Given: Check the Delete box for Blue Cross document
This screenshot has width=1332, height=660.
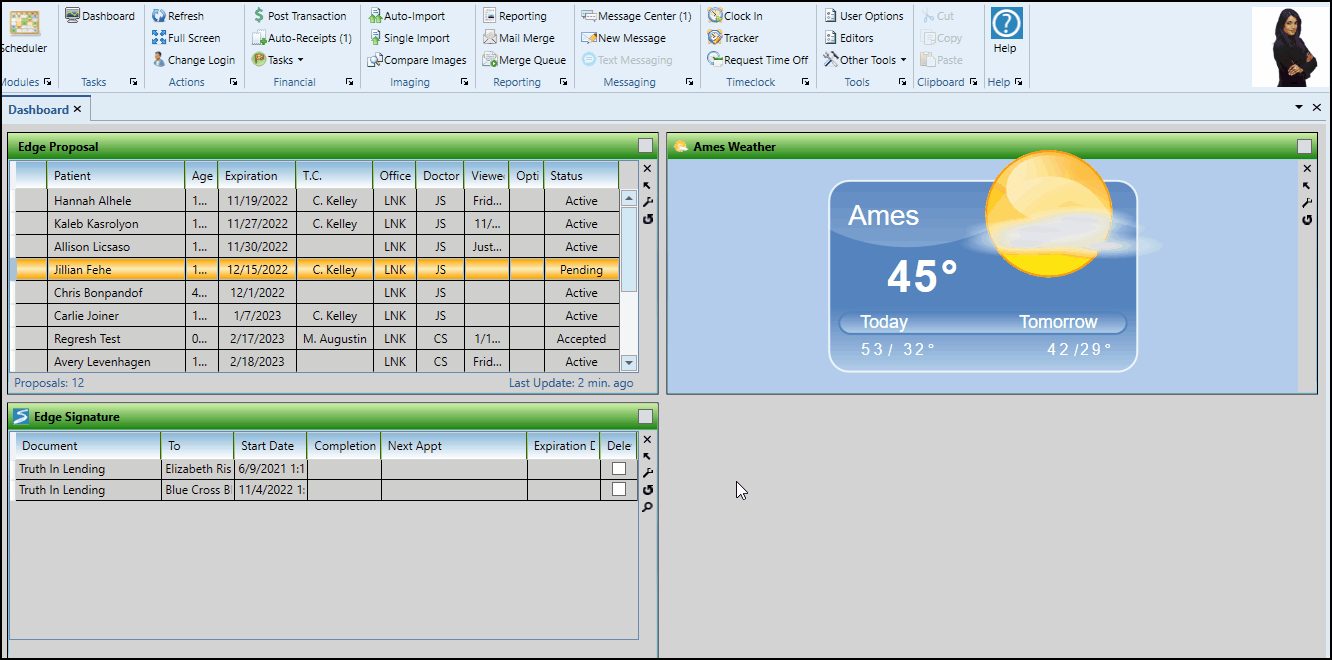Looking at the screenshot, I should pos(619,489).
